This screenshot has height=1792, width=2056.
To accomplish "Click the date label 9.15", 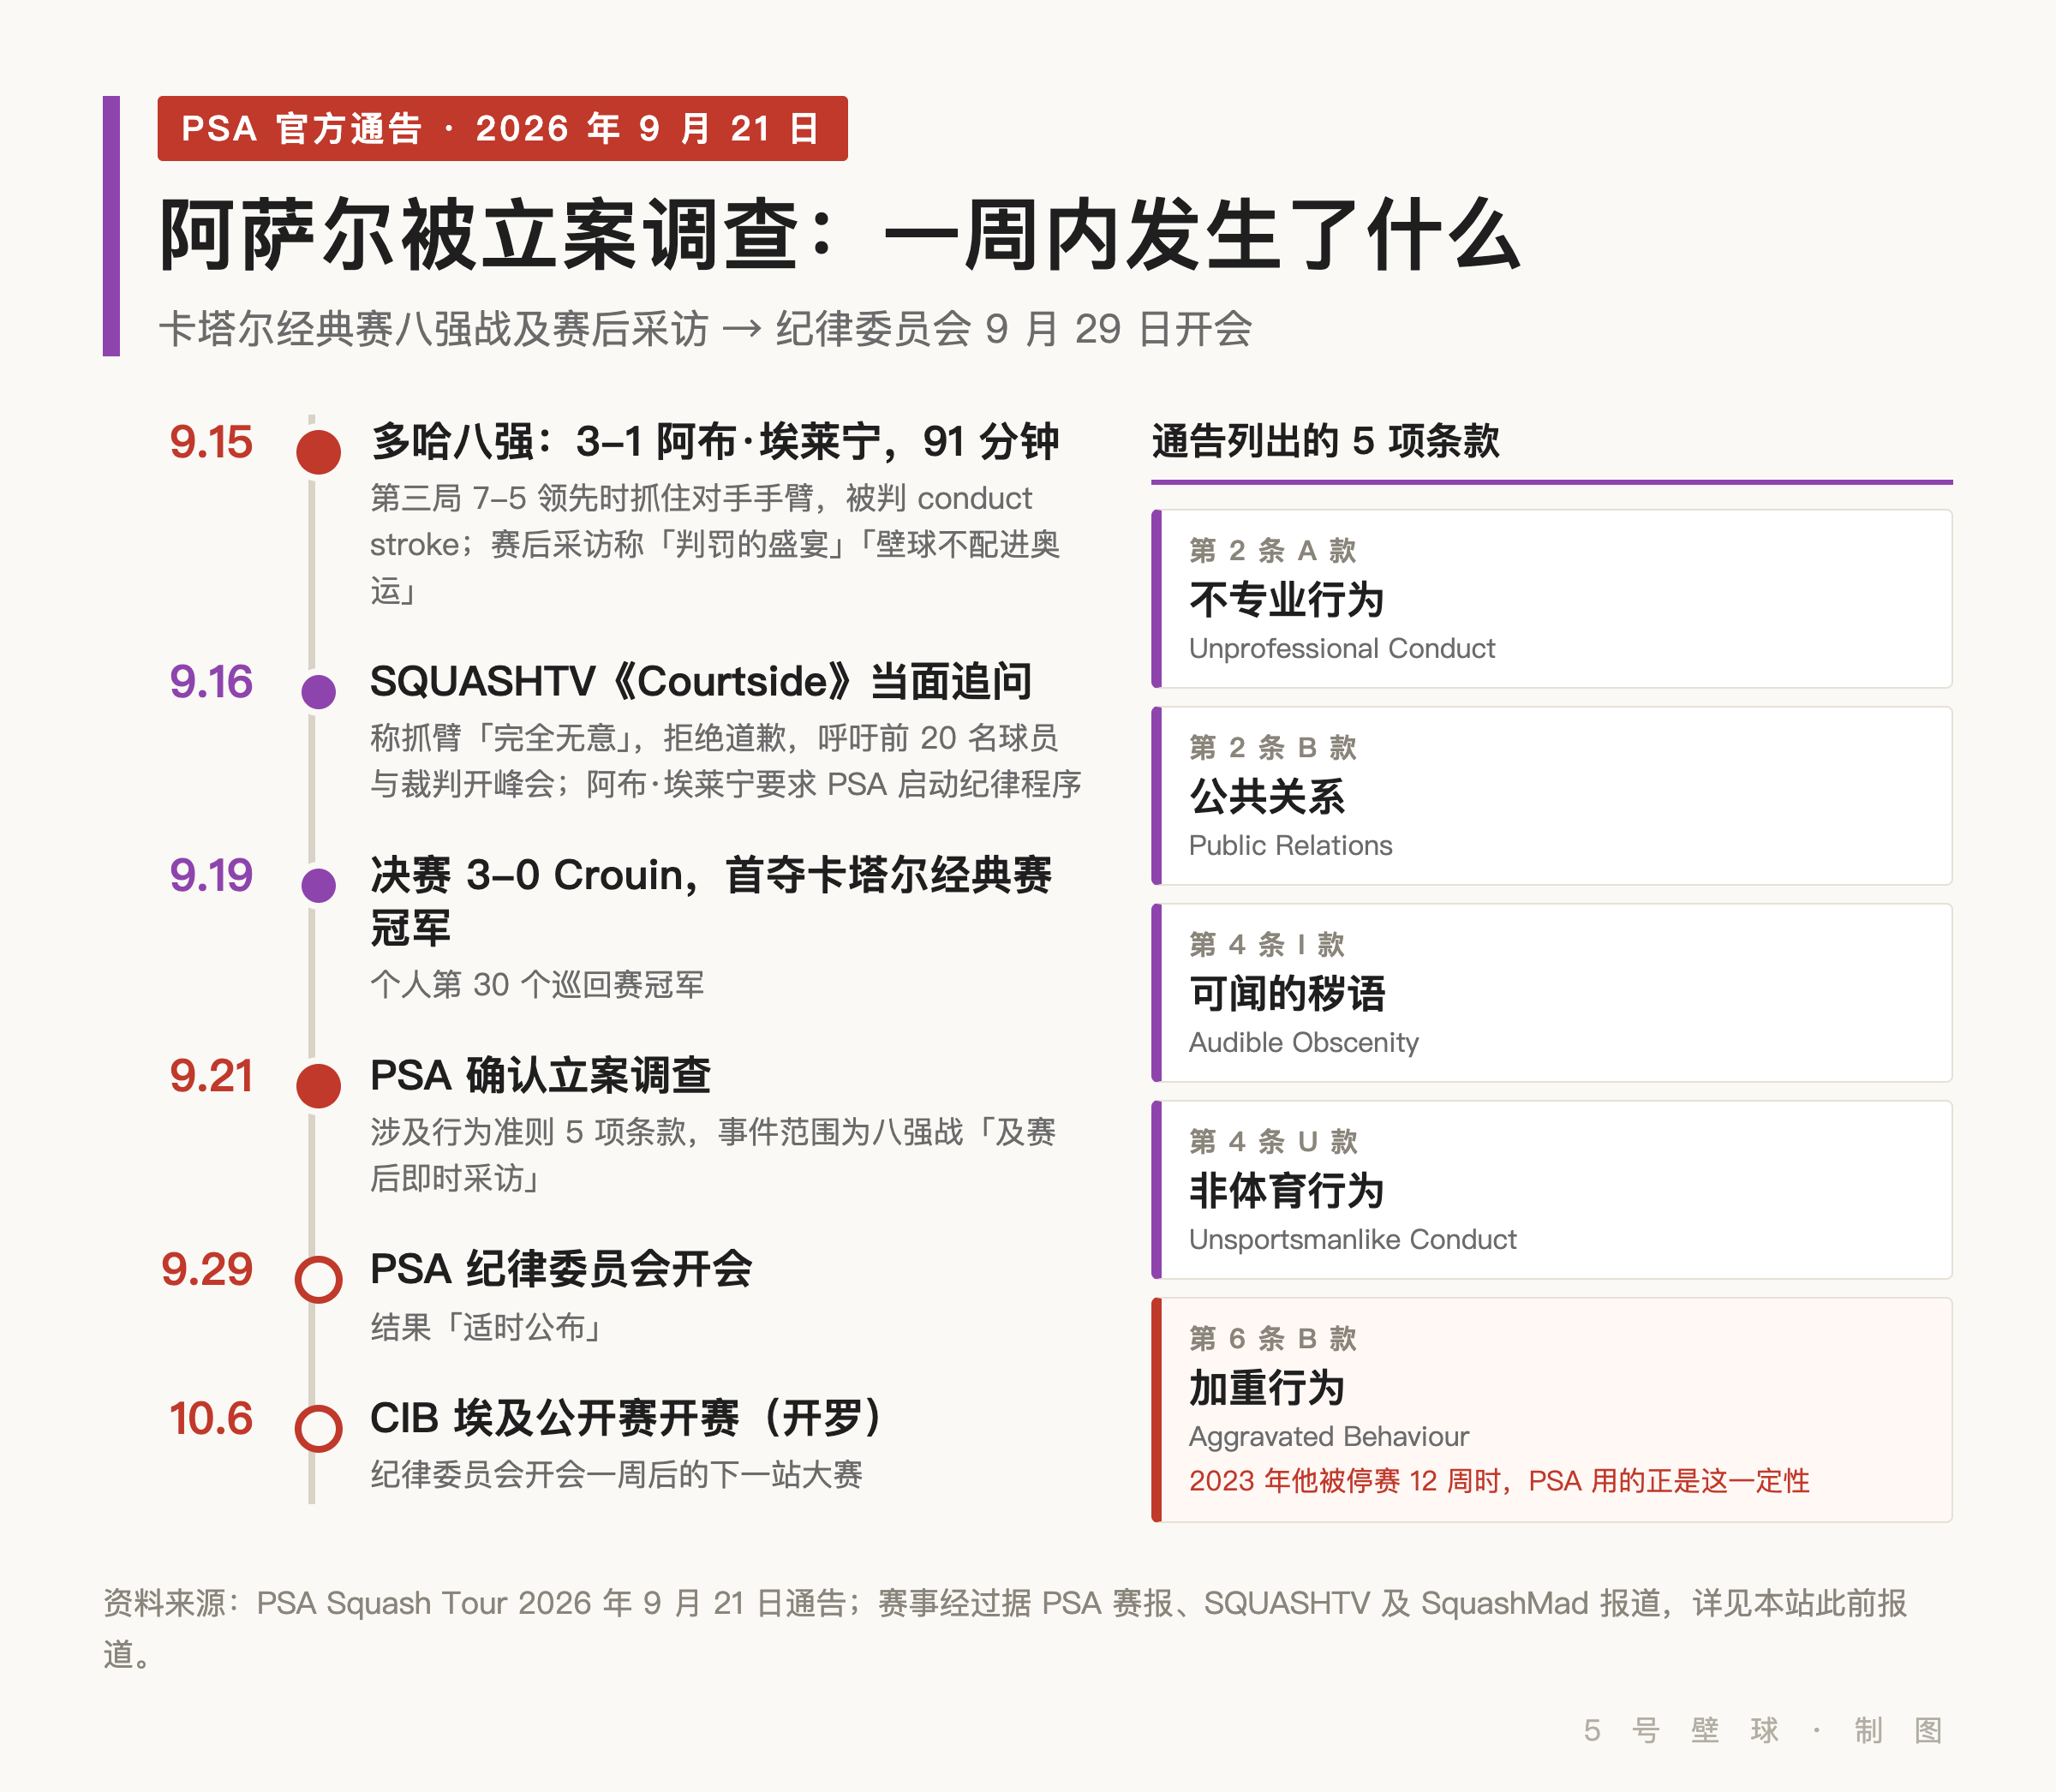I will (x=211, y=442).
